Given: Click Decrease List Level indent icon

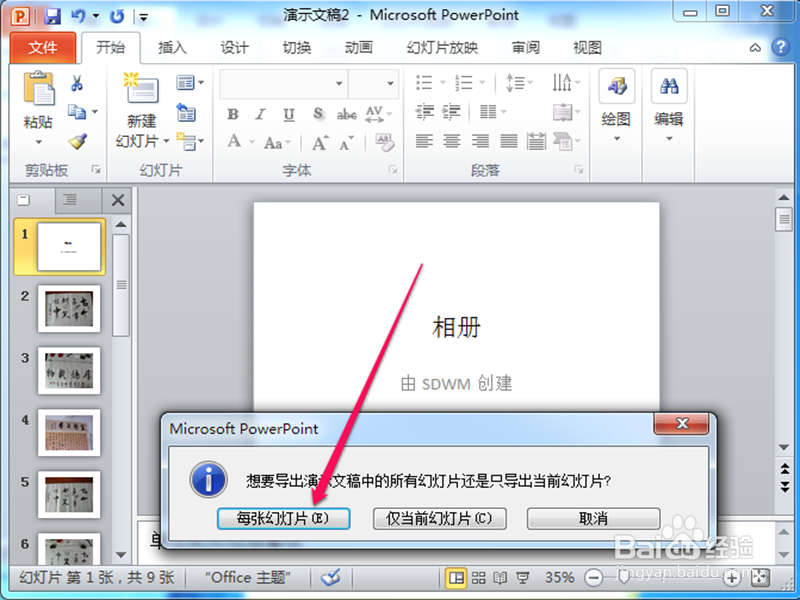Looking at the screenshot, I should tap(424, 111).
